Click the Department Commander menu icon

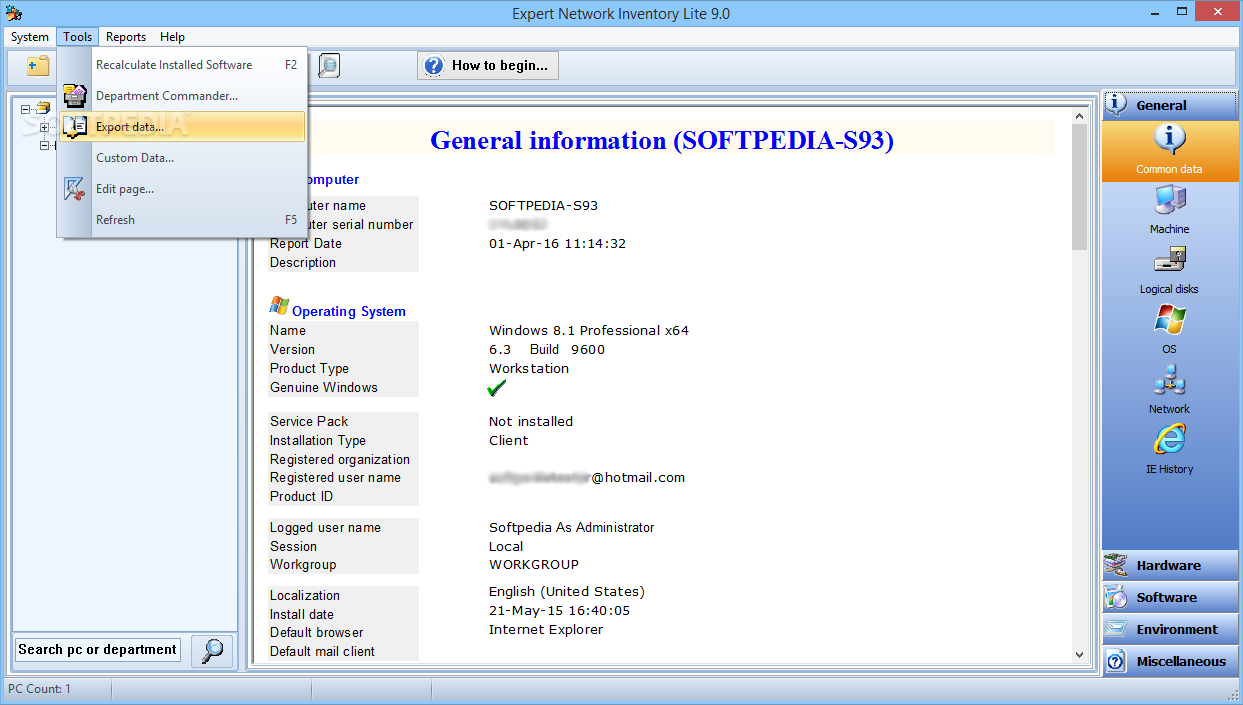pyautogui.click(x=75, y=96)
